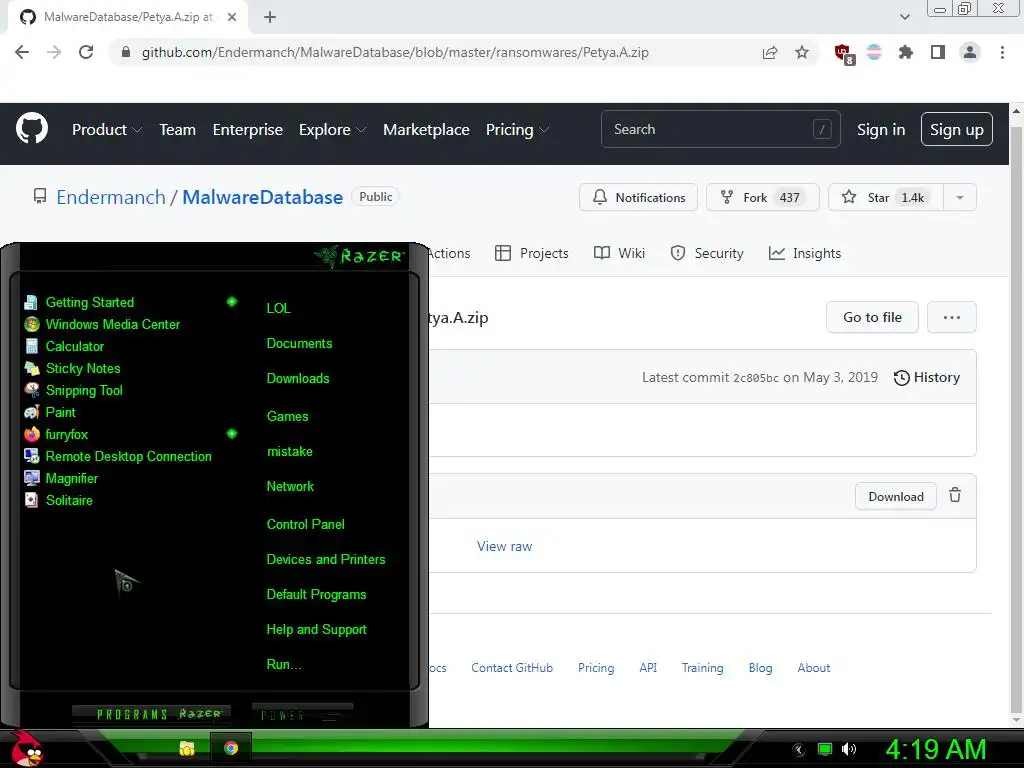The width and height of the screenshot is (1024, 768).
Task: Click the trash delete file icon
Action: [955, 495]
